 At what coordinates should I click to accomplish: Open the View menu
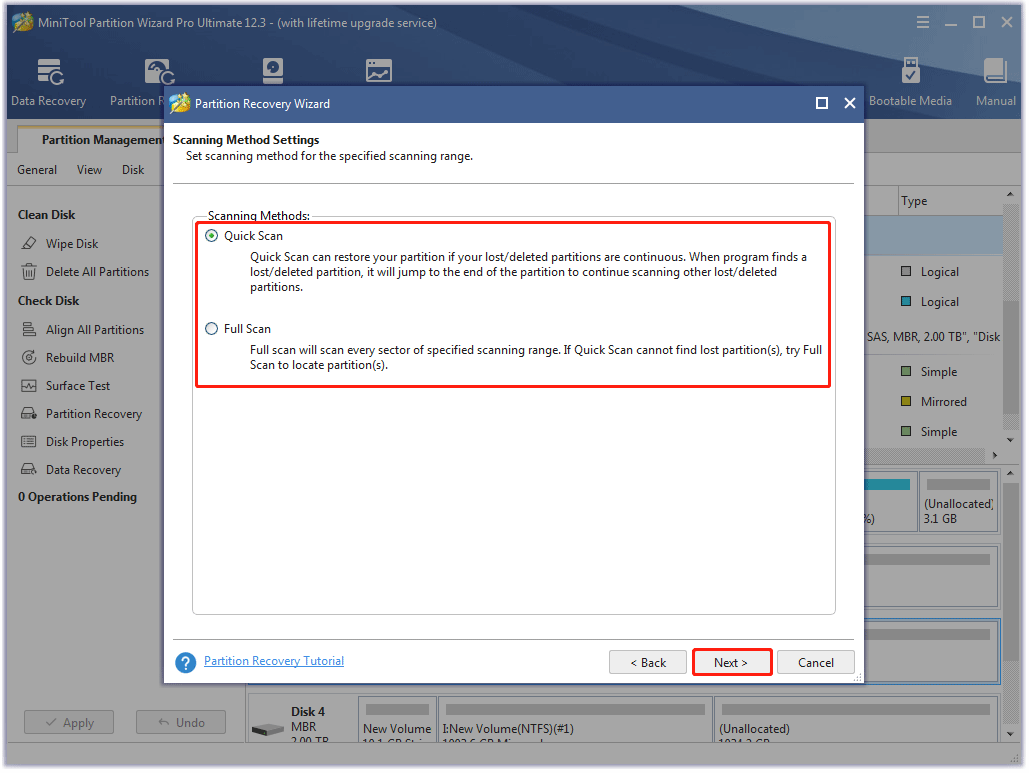coord(89,170)
